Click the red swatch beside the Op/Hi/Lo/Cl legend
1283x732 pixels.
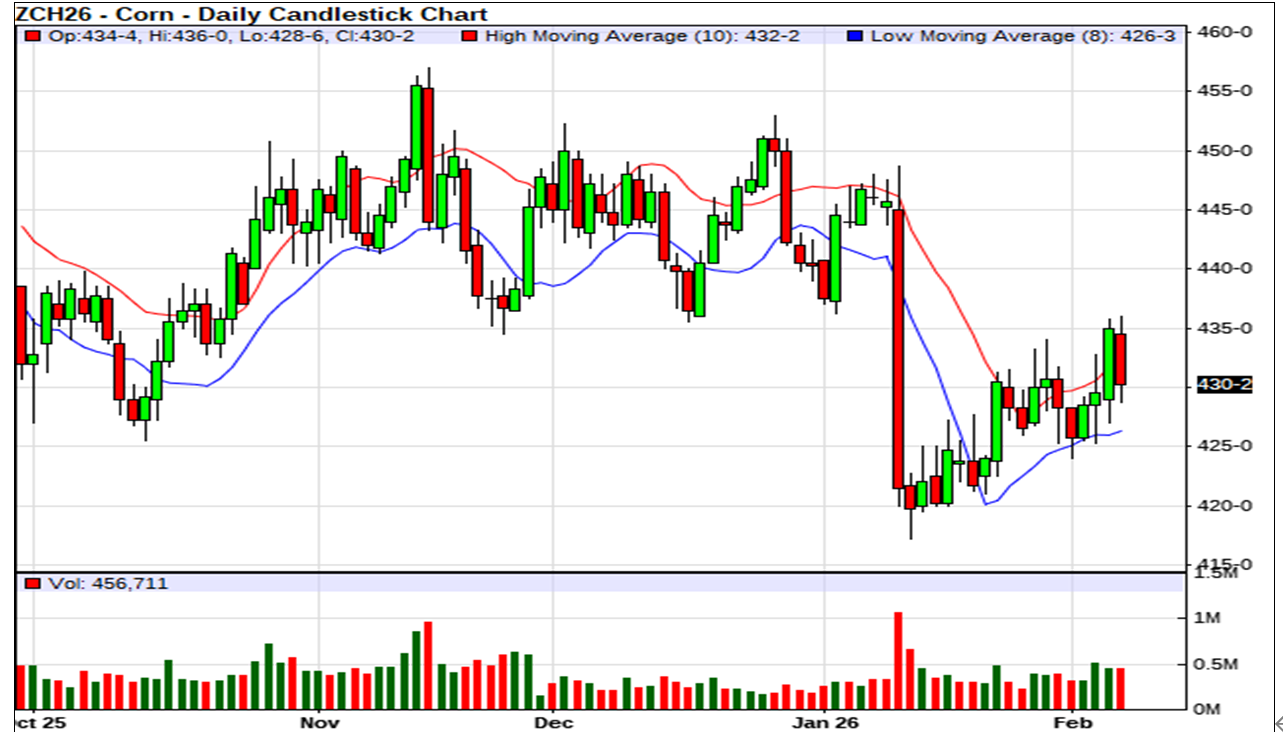33,37
